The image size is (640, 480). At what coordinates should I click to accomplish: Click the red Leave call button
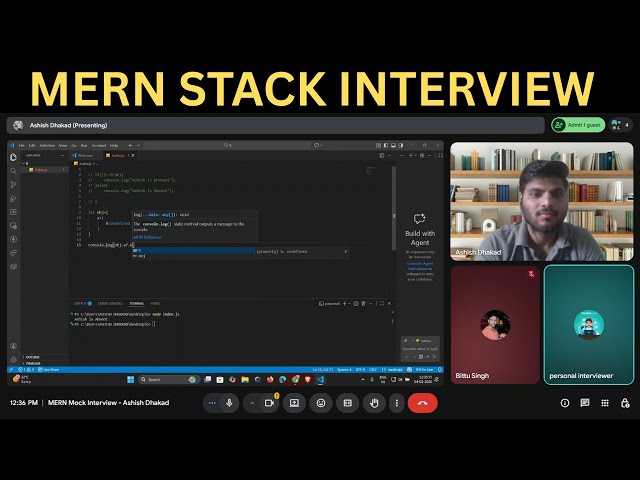click(x=422, y=403)
